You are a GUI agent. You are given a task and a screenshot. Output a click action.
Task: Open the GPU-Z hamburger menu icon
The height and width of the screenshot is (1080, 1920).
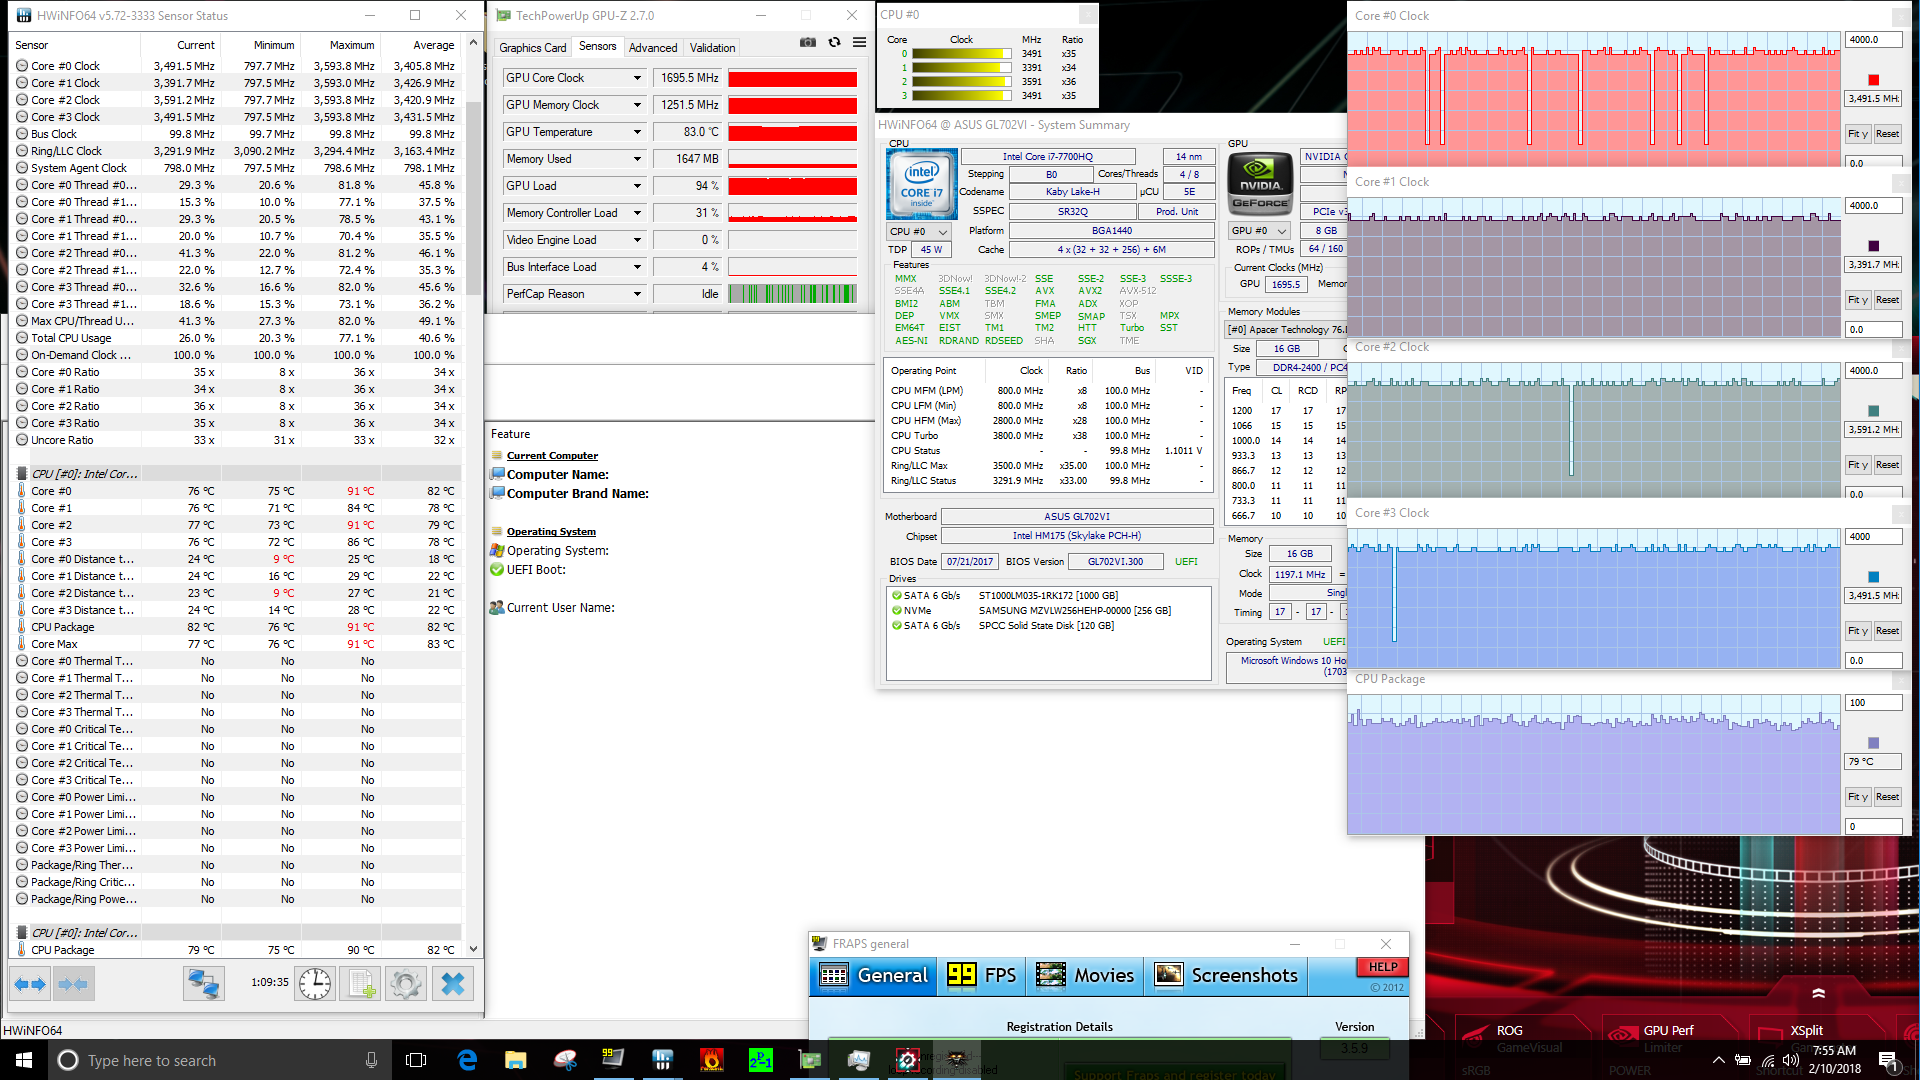(x=859, y=43)
